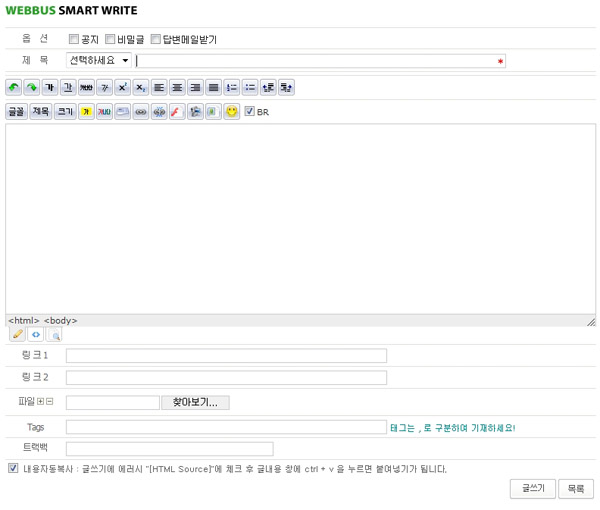Switch to HTML source view
This screenshot has width=600, height=510.
pos(36,335)
